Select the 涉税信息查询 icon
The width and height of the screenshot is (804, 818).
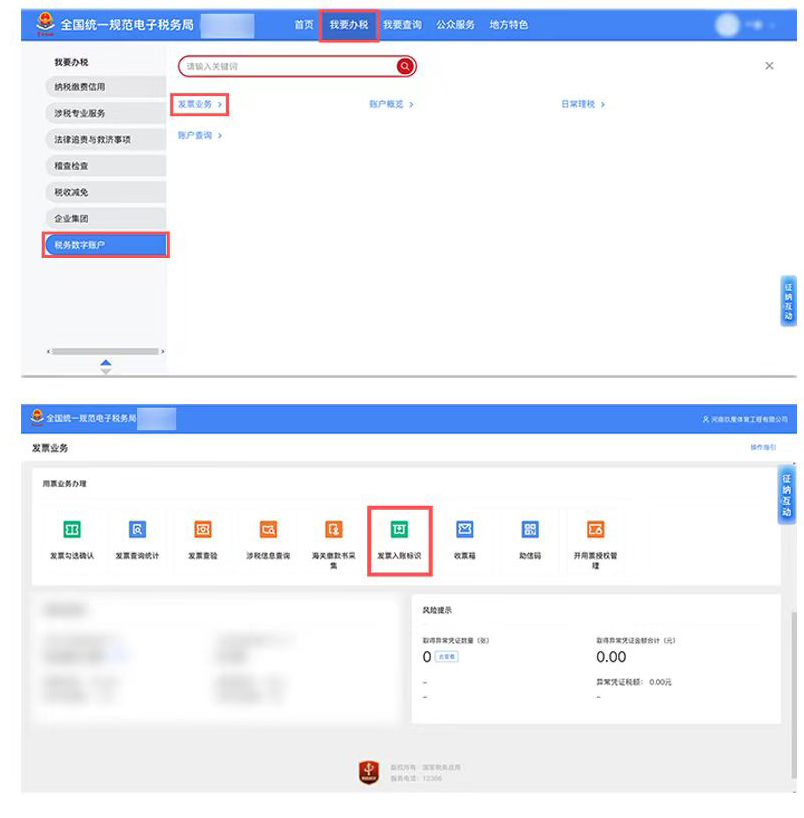click(x=268, y=530)
